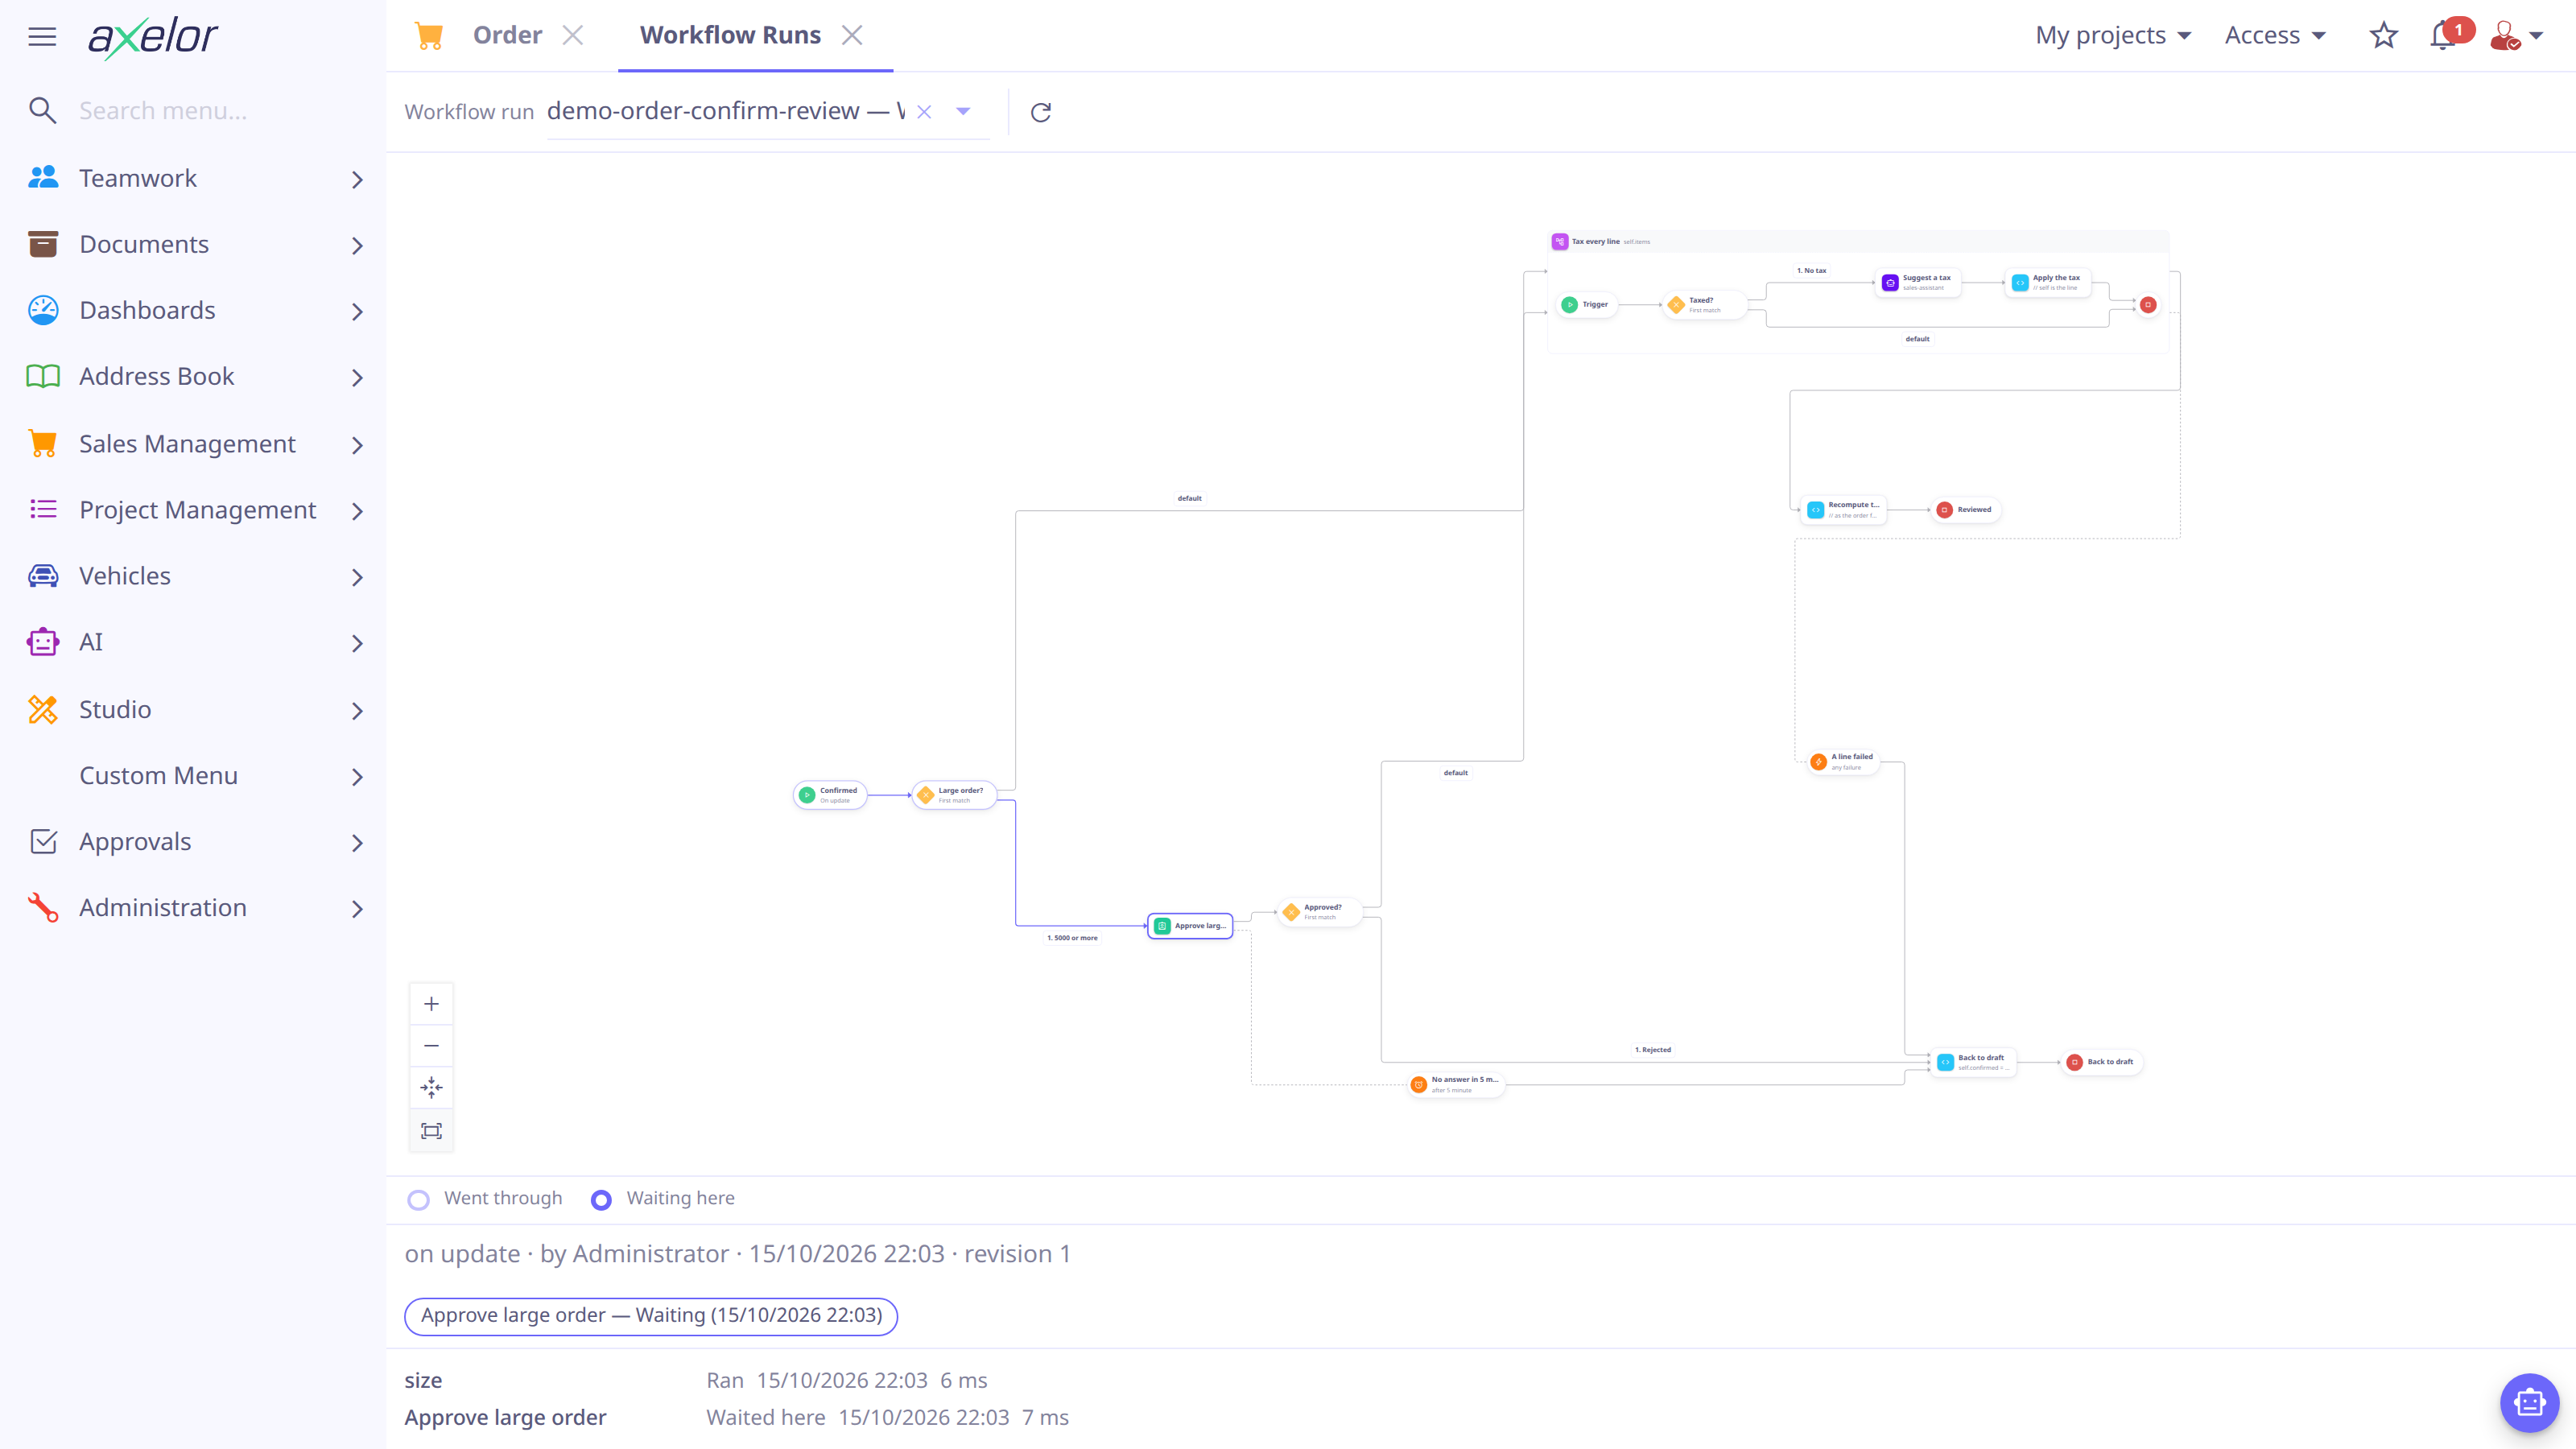Viewport: 2576px width, 1449px height.
Task: Click the Vehicles car icon
Action: [43, 576]
